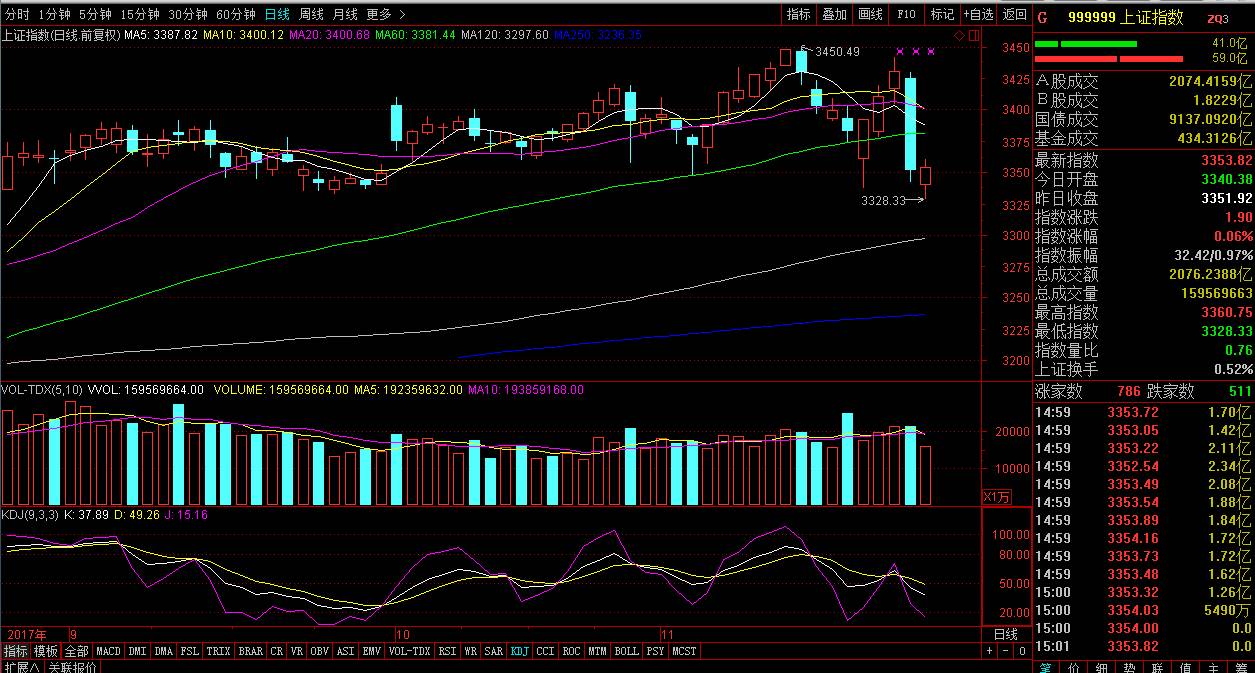Click the split-window square icon near the price axis
Screen dimensions: 1255x673
pyautogui.click(x=972, y=35)
